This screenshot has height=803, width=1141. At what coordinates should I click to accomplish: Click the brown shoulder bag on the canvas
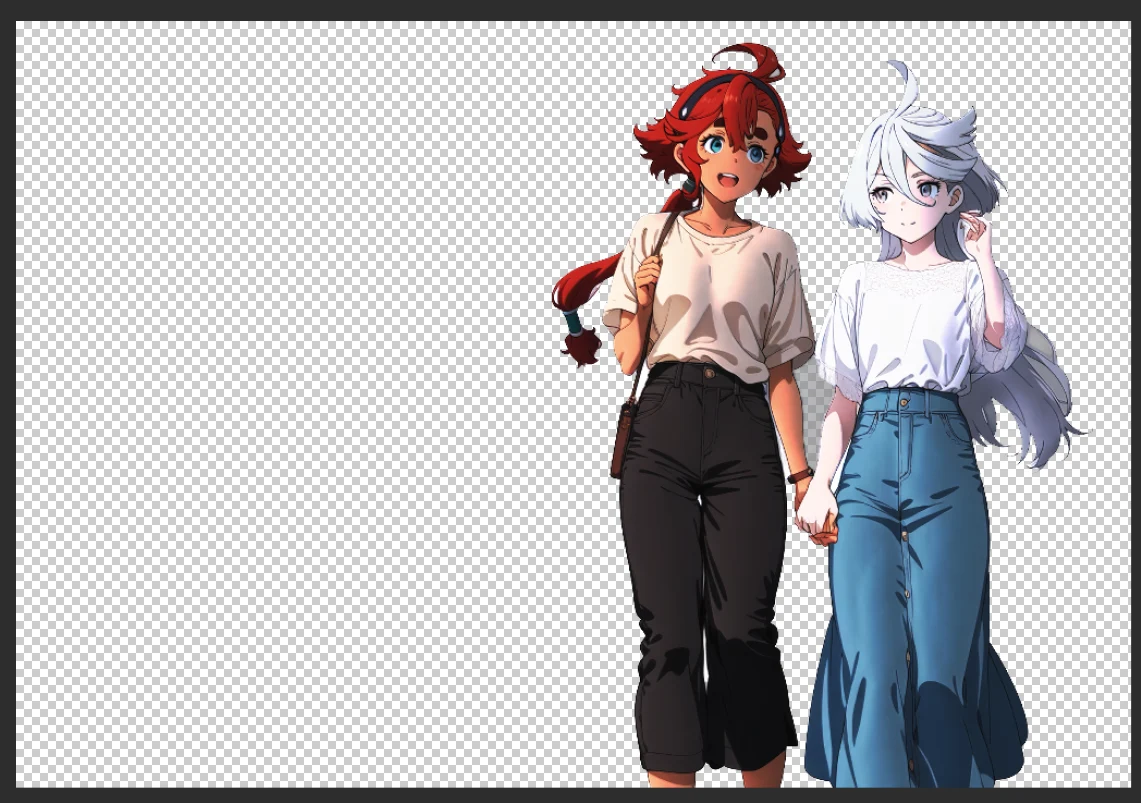point(622,440)
